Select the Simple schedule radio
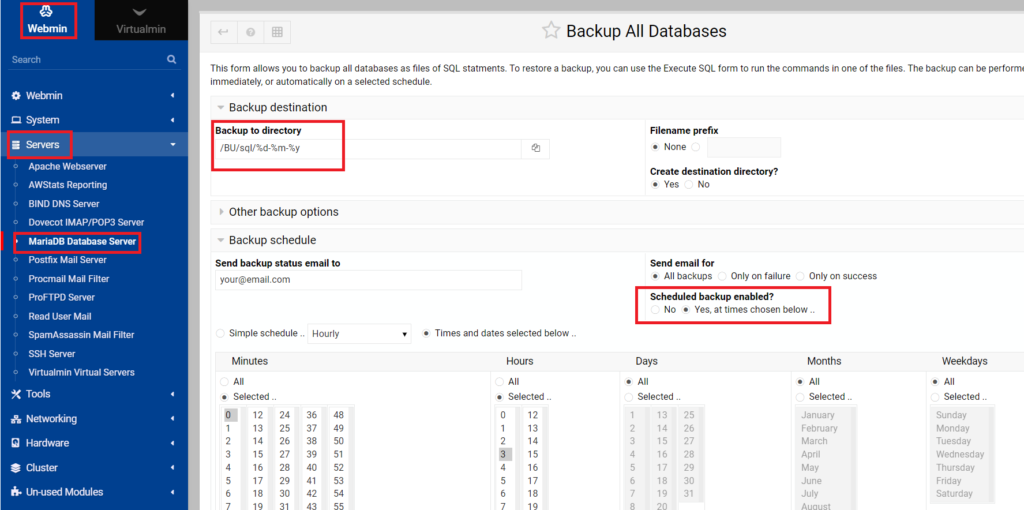 (220, 333)
